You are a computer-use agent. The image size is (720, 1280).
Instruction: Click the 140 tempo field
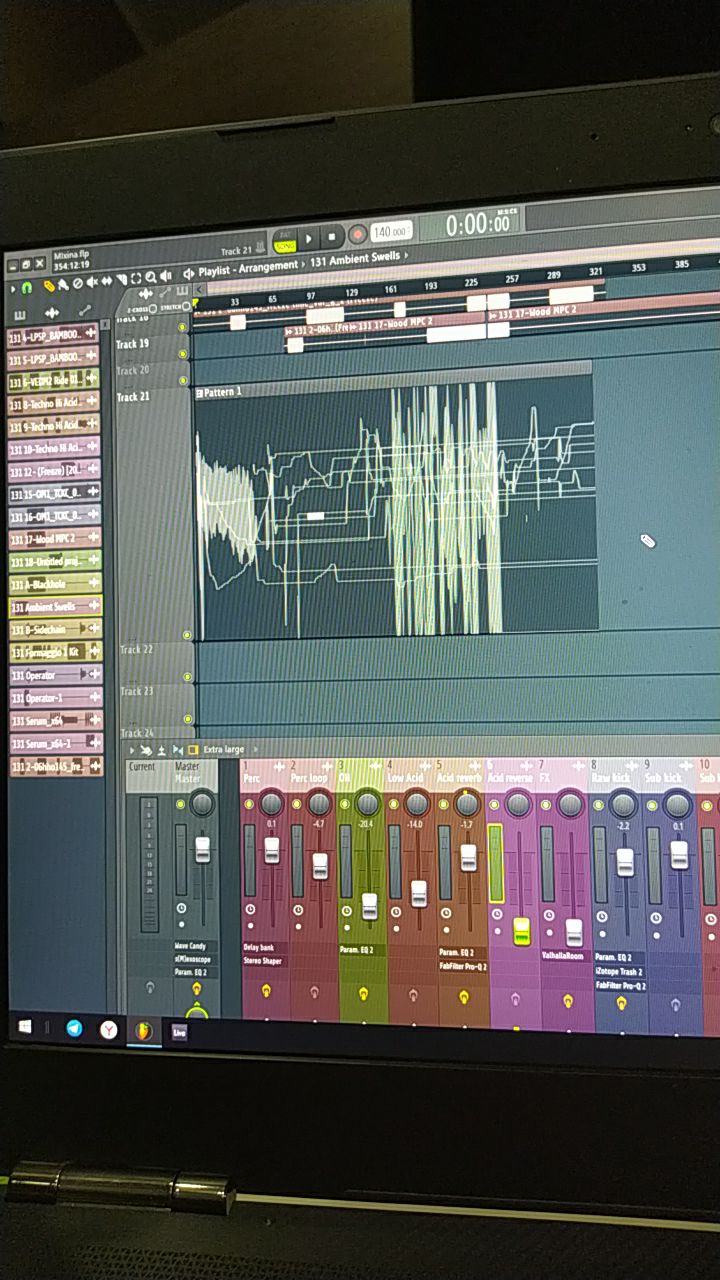coord(391,232)
